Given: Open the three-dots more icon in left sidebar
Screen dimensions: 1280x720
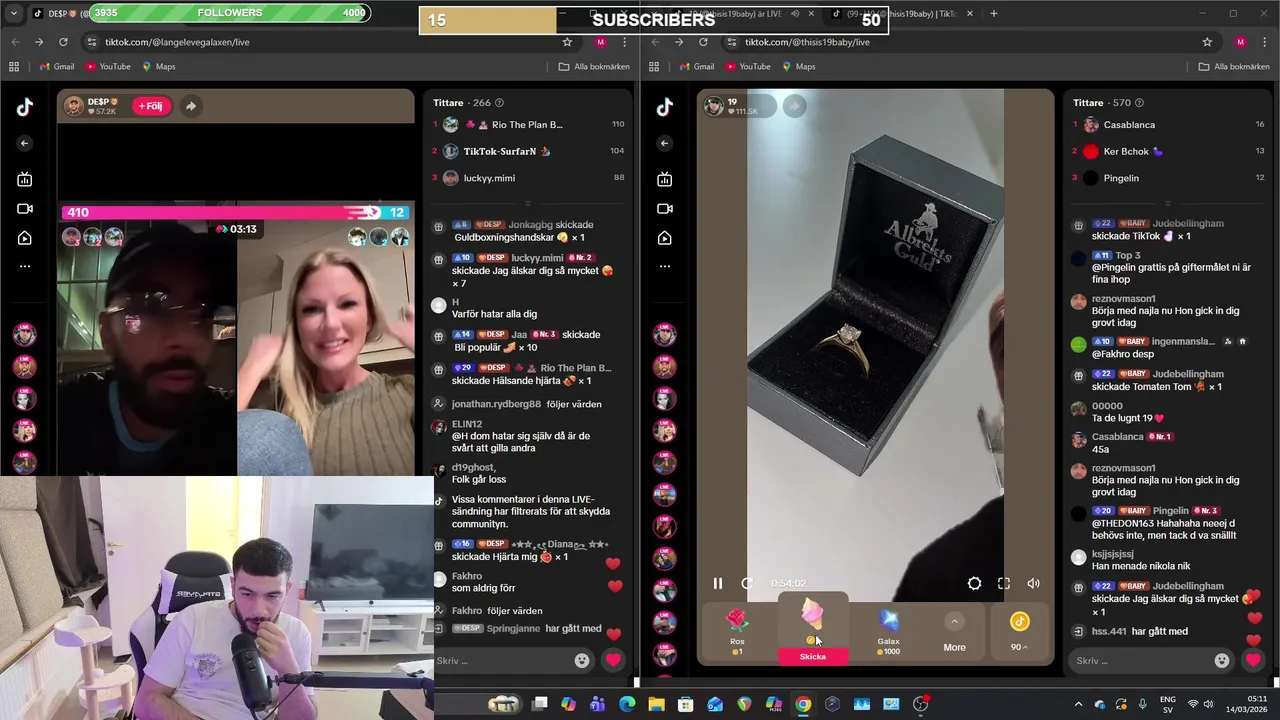Looking at the screenshot, I should pyautogui.click(x=25, y=266).
